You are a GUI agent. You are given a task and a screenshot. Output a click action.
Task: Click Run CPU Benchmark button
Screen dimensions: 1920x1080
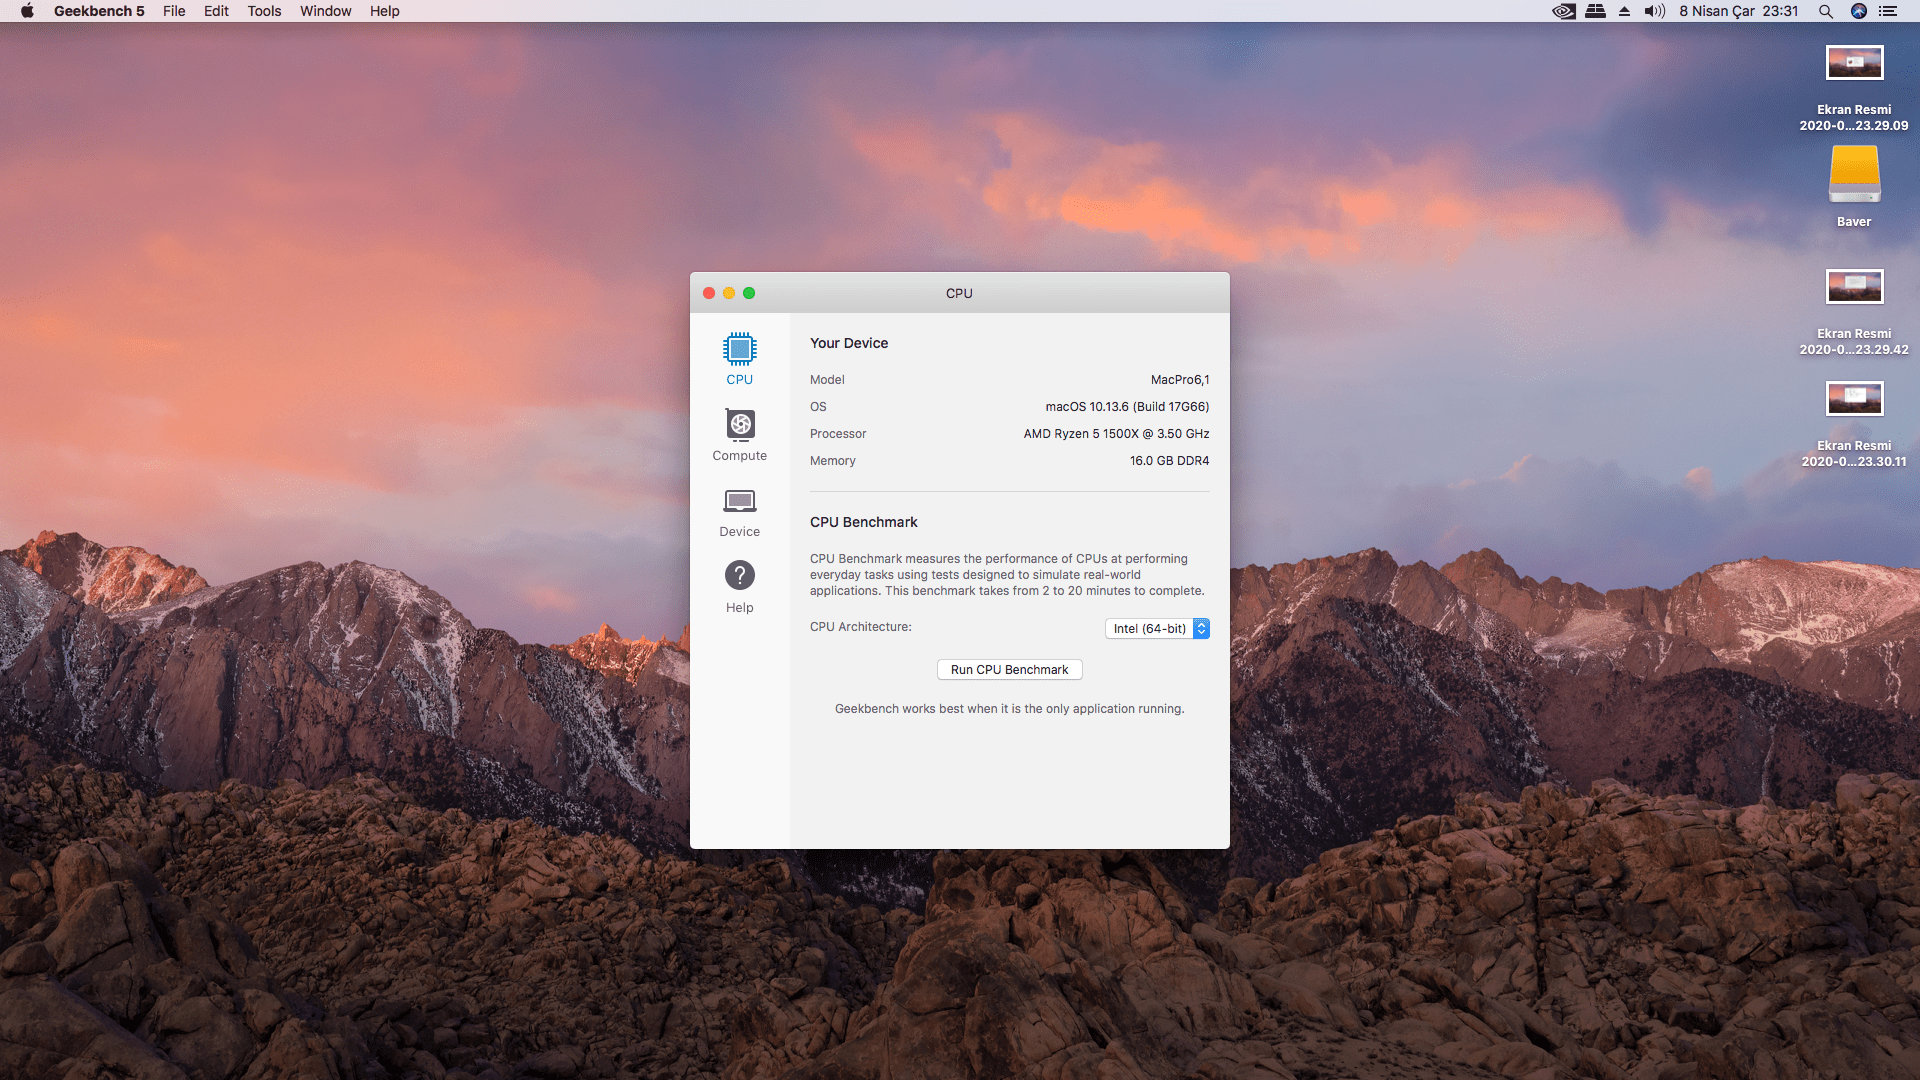click(x=1009, y=670)
